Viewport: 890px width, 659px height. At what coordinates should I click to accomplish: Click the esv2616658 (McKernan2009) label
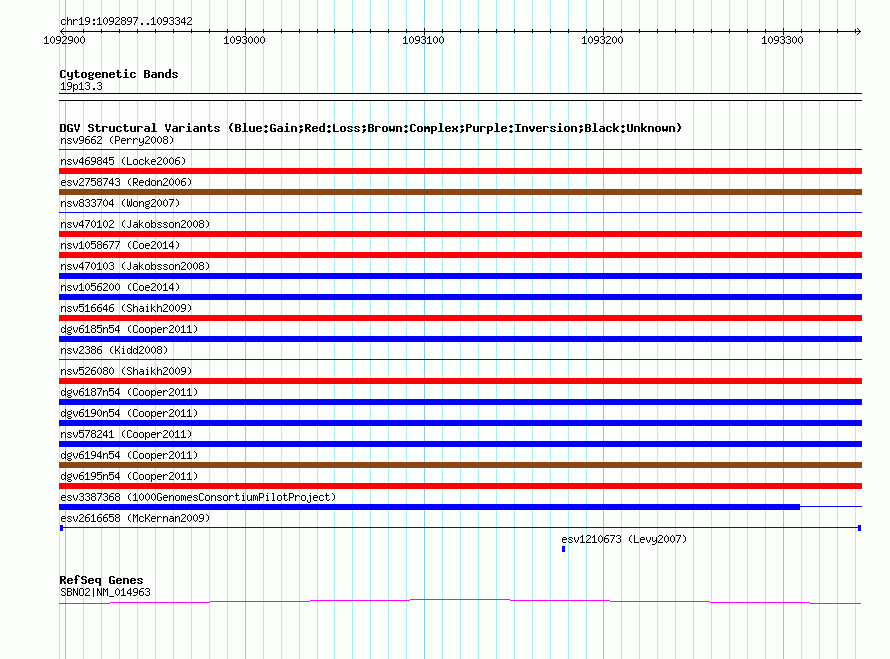coord(135,518)
